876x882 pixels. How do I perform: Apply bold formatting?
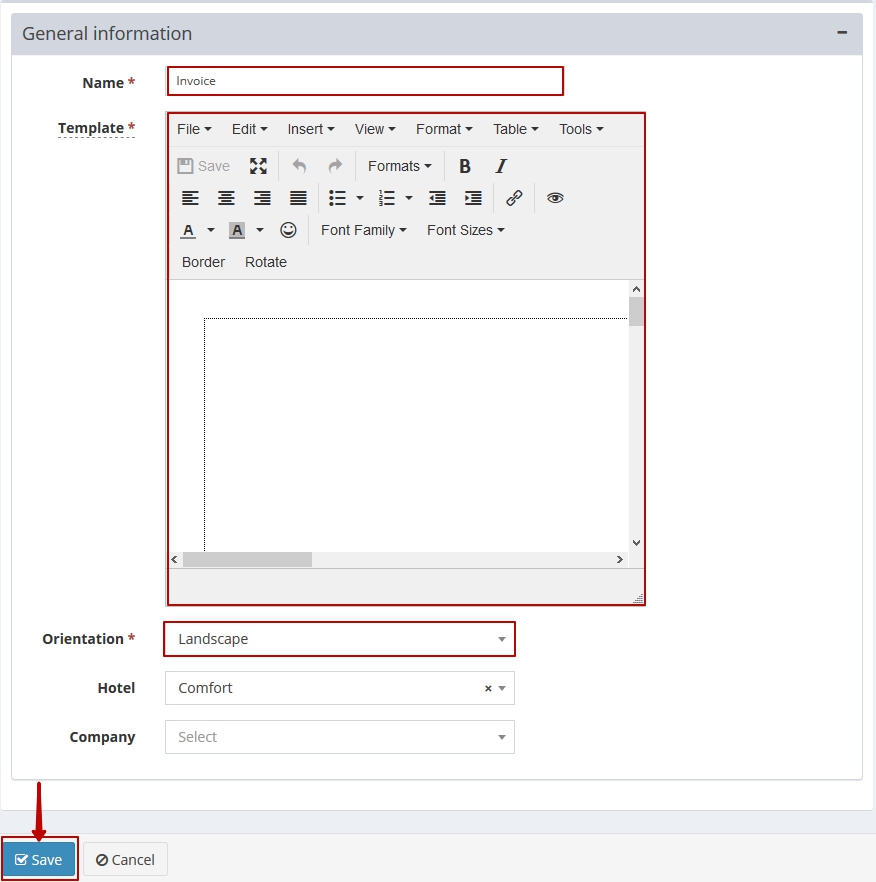pos(465,166)
